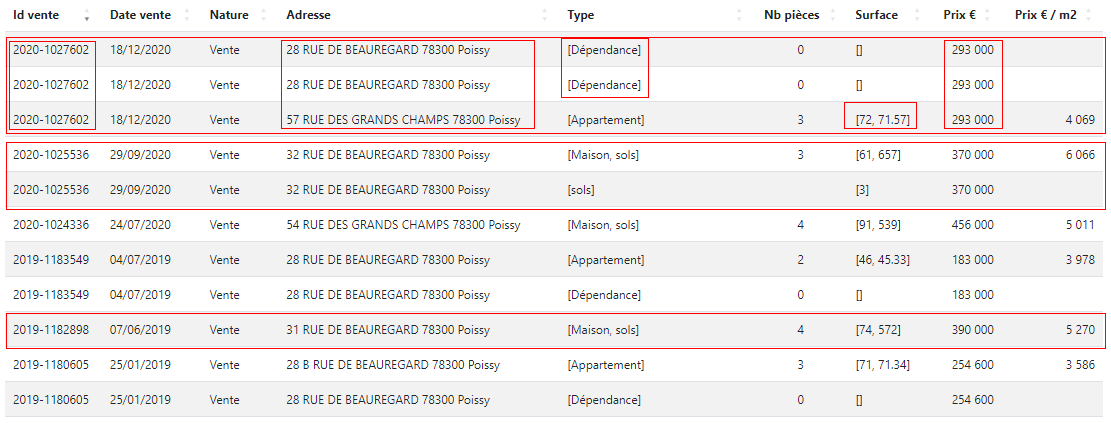Click sort arrows beside Surface header
Image resolution: width=1111 pixels, height=423 pixels.
point(917,16)
